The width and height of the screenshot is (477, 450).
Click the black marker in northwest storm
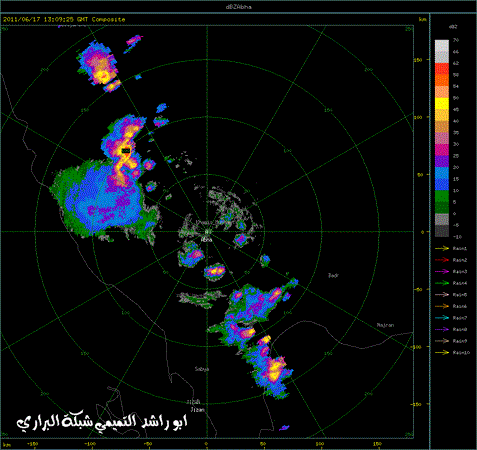click(x=126, y=151)
